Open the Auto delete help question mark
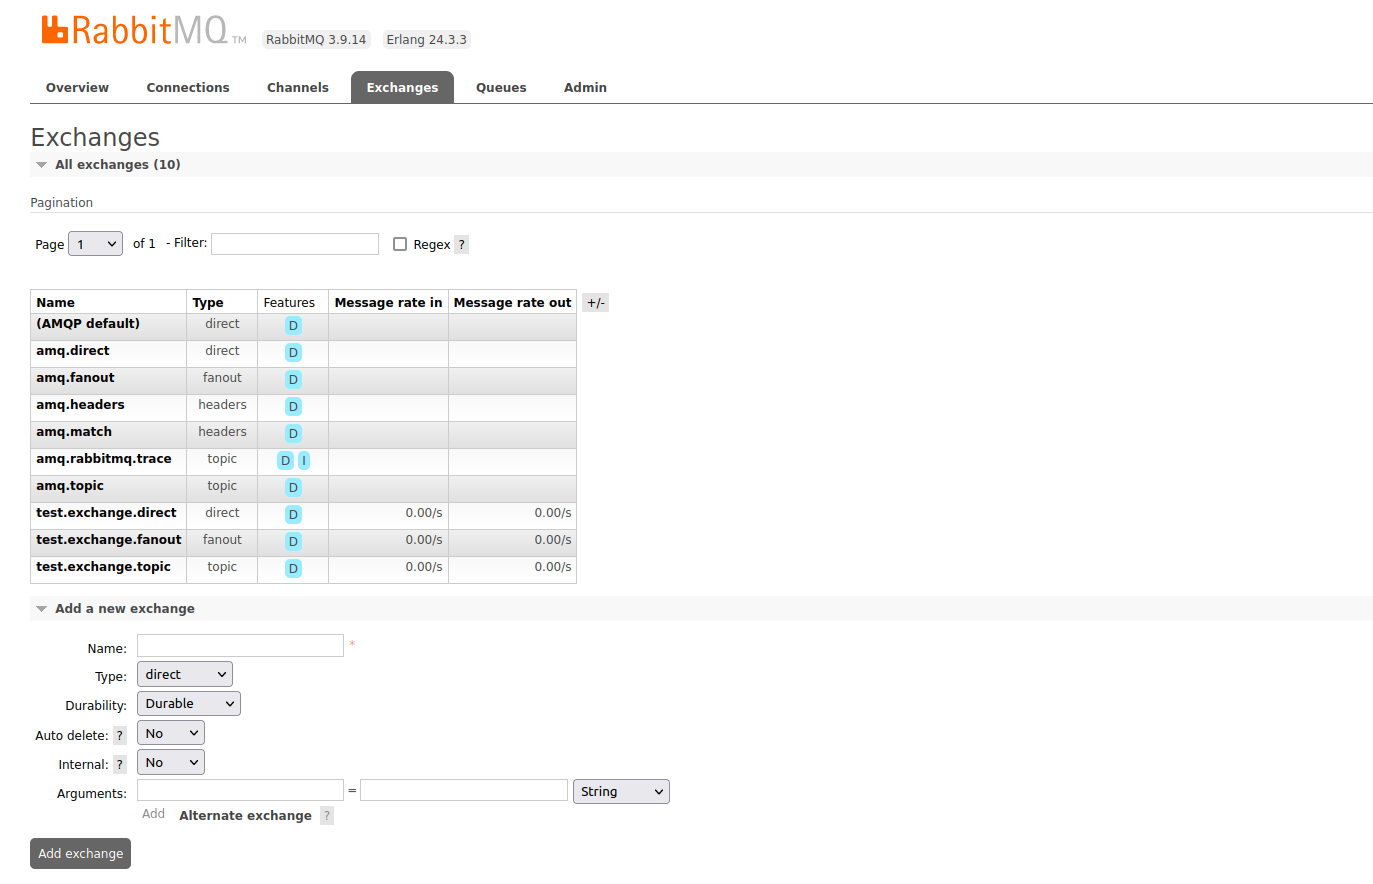Image resolution: width=1373 pixels, height=884 pixels. [x=120, y=736]
